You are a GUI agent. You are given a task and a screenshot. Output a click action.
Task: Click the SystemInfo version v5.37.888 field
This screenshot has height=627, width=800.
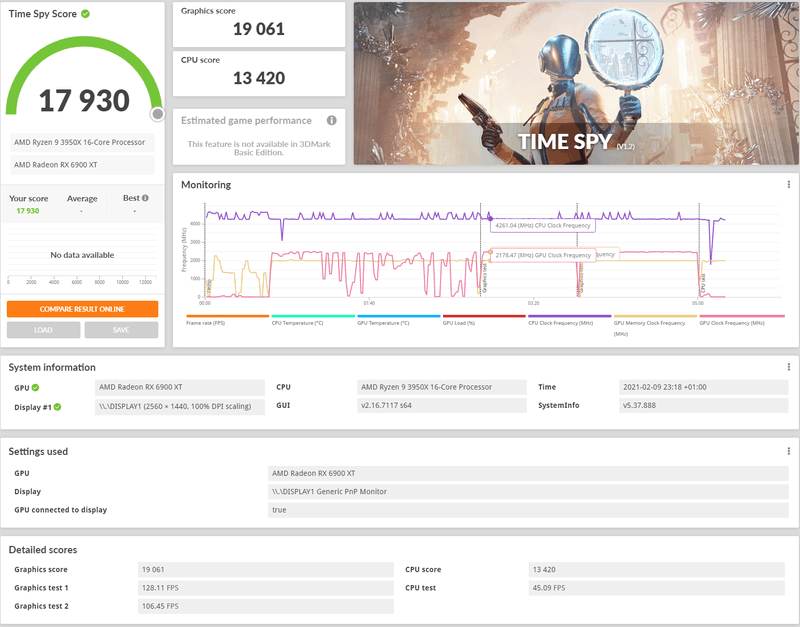(704, 406)
